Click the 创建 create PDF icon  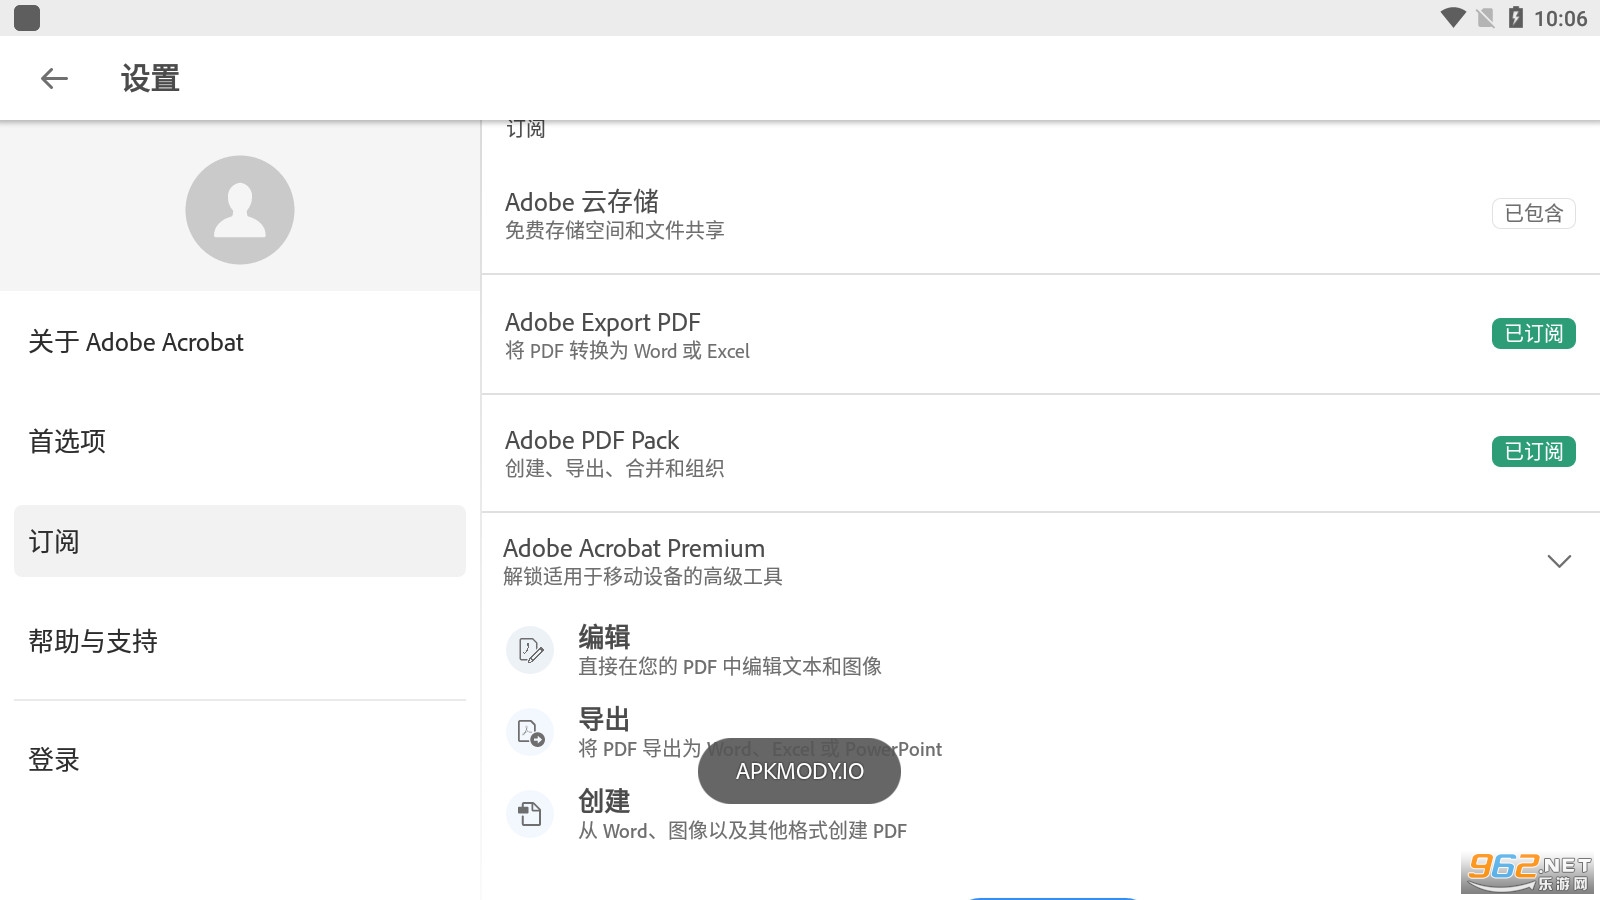(x=530, y=815)
